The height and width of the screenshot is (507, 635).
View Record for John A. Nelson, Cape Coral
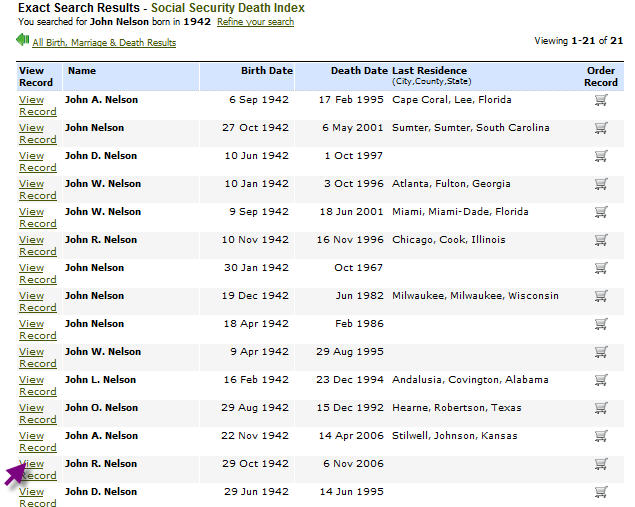pyautogui.click(x=38, y=105)
